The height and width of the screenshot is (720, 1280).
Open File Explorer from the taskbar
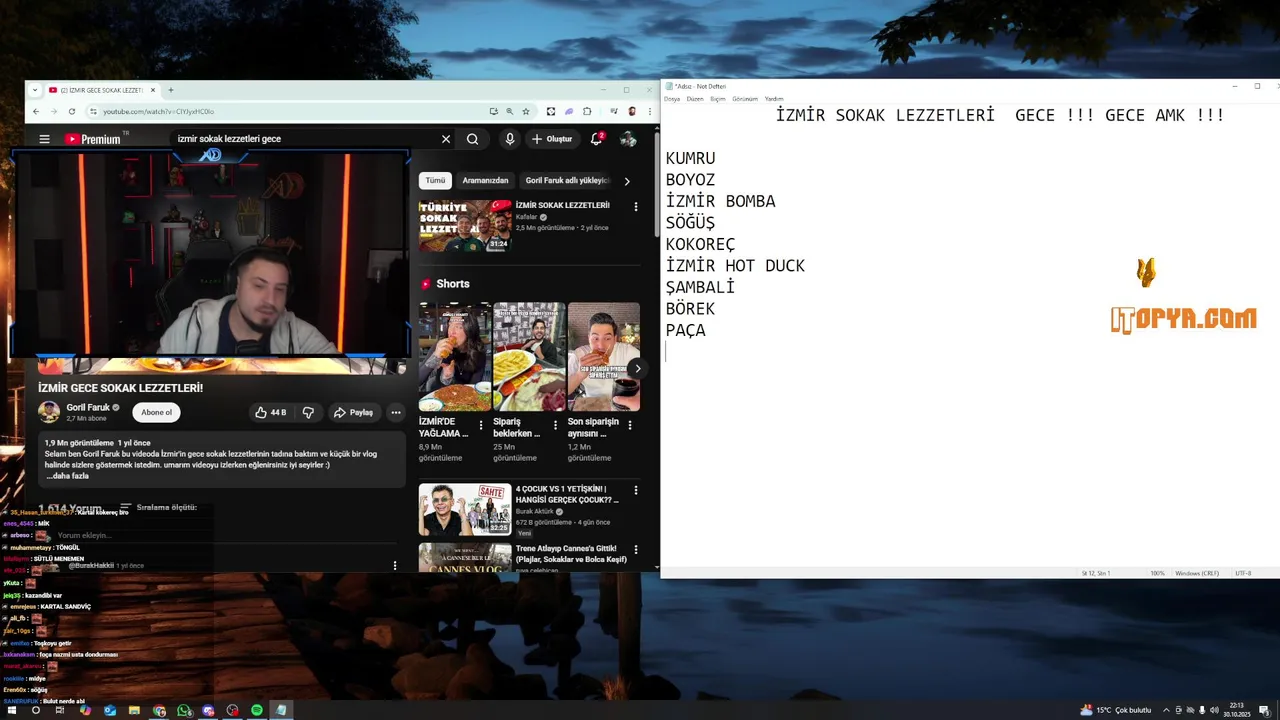tap(134, 710)
